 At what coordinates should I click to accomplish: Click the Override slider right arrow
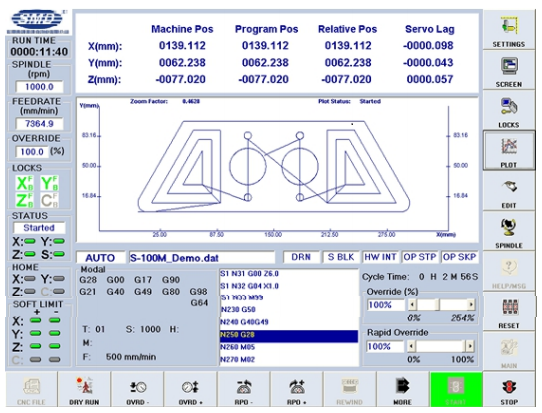471,305
